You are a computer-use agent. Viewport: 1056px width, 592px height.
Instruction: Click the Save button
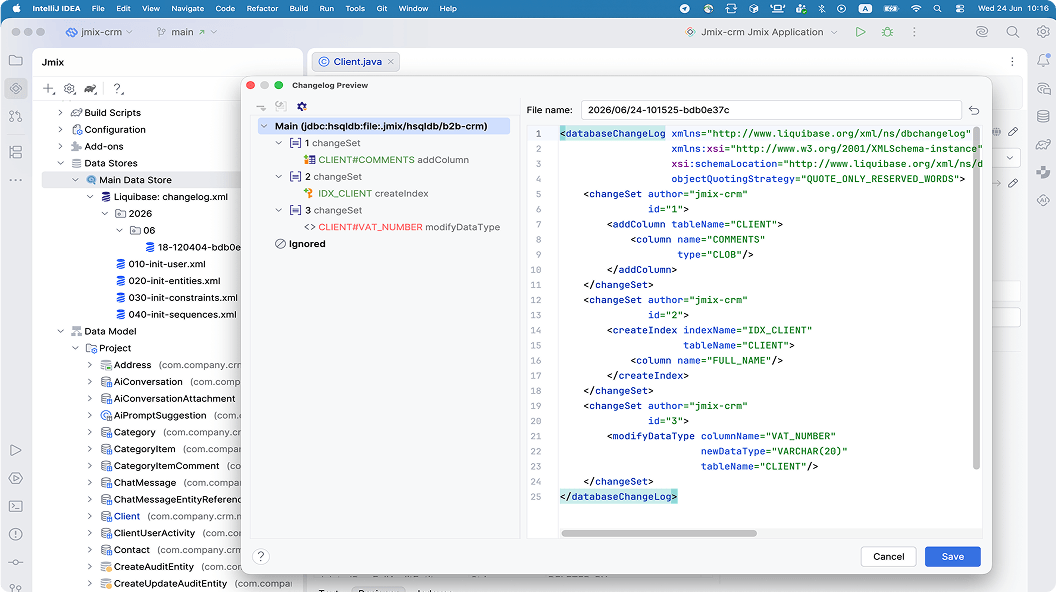pos(952,556)
